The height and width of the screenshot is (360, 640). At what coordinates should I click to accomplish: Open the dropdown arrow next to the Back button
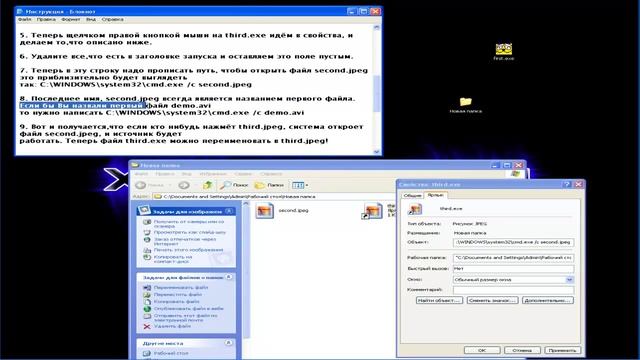click(x=170, y=185)
